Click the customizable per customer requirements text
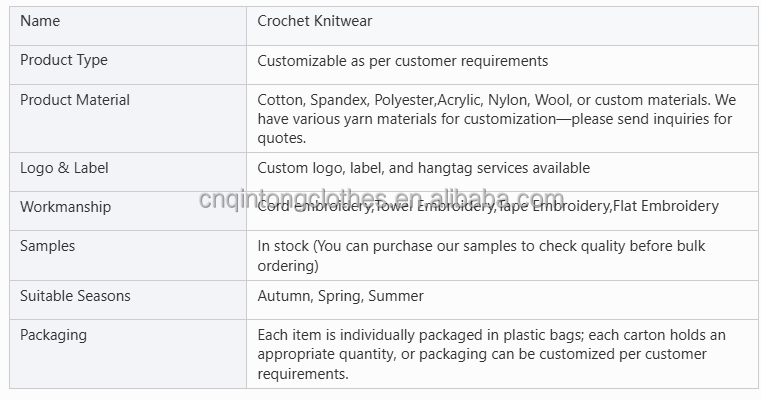 (x=402, y=61)
